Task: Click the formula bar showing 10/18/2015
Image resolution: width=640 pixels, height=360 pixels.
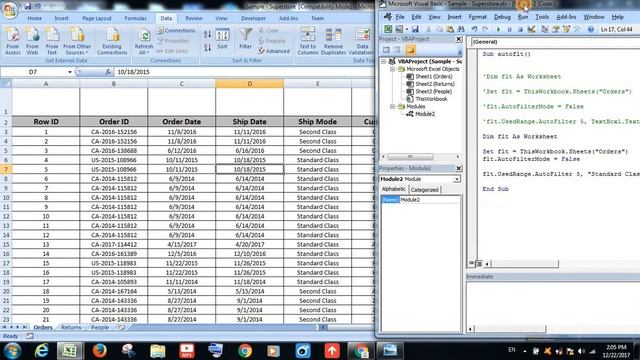Action: pyautogui.click(x=244, y=72)
